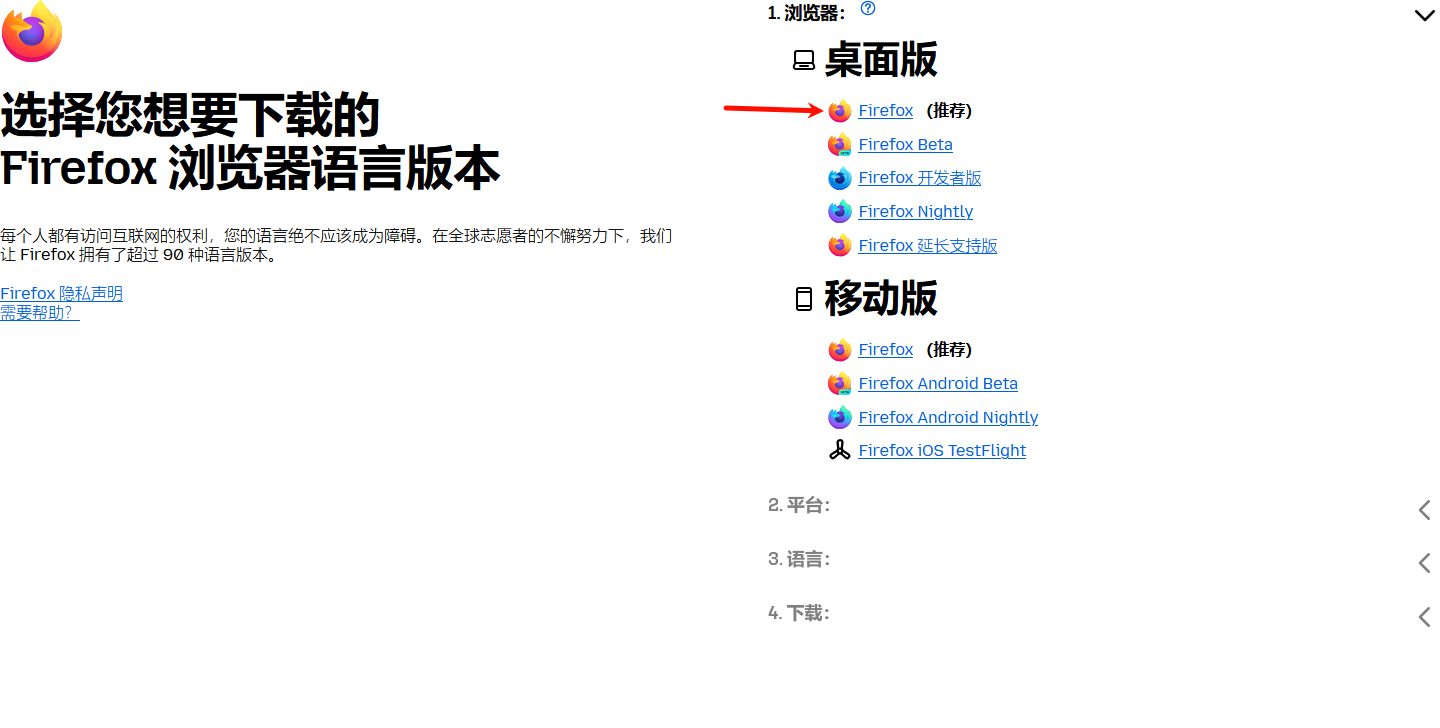Click the 需要帮助？ link

(x=40, y=313)
